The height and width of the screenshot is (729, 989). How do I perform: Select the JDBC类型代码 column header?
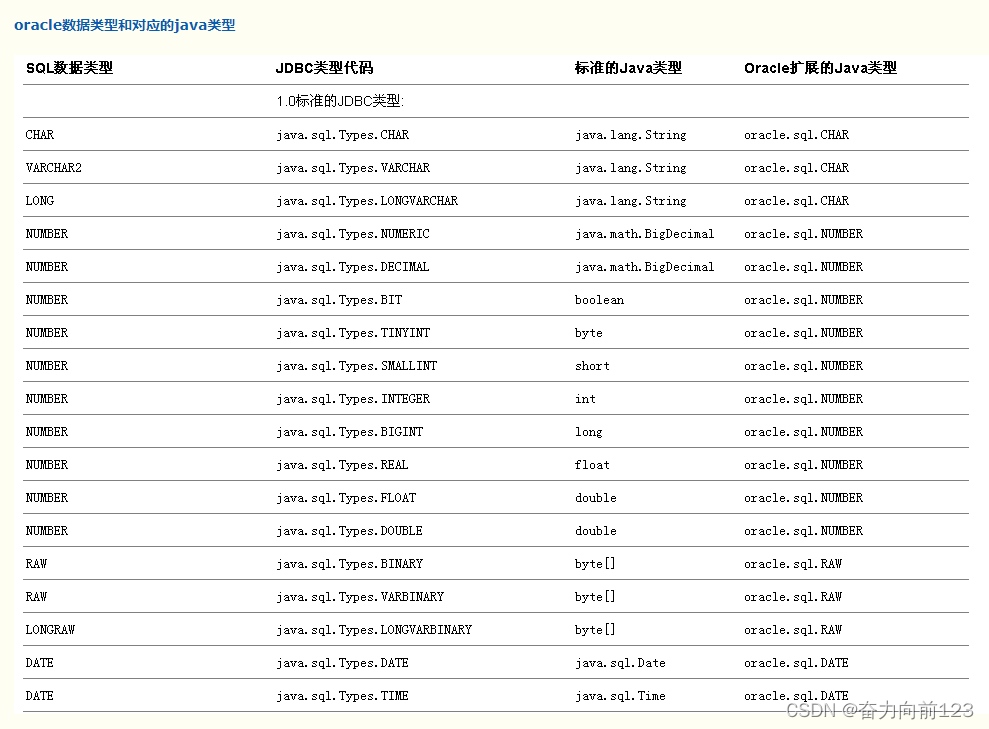pos(325,68)
